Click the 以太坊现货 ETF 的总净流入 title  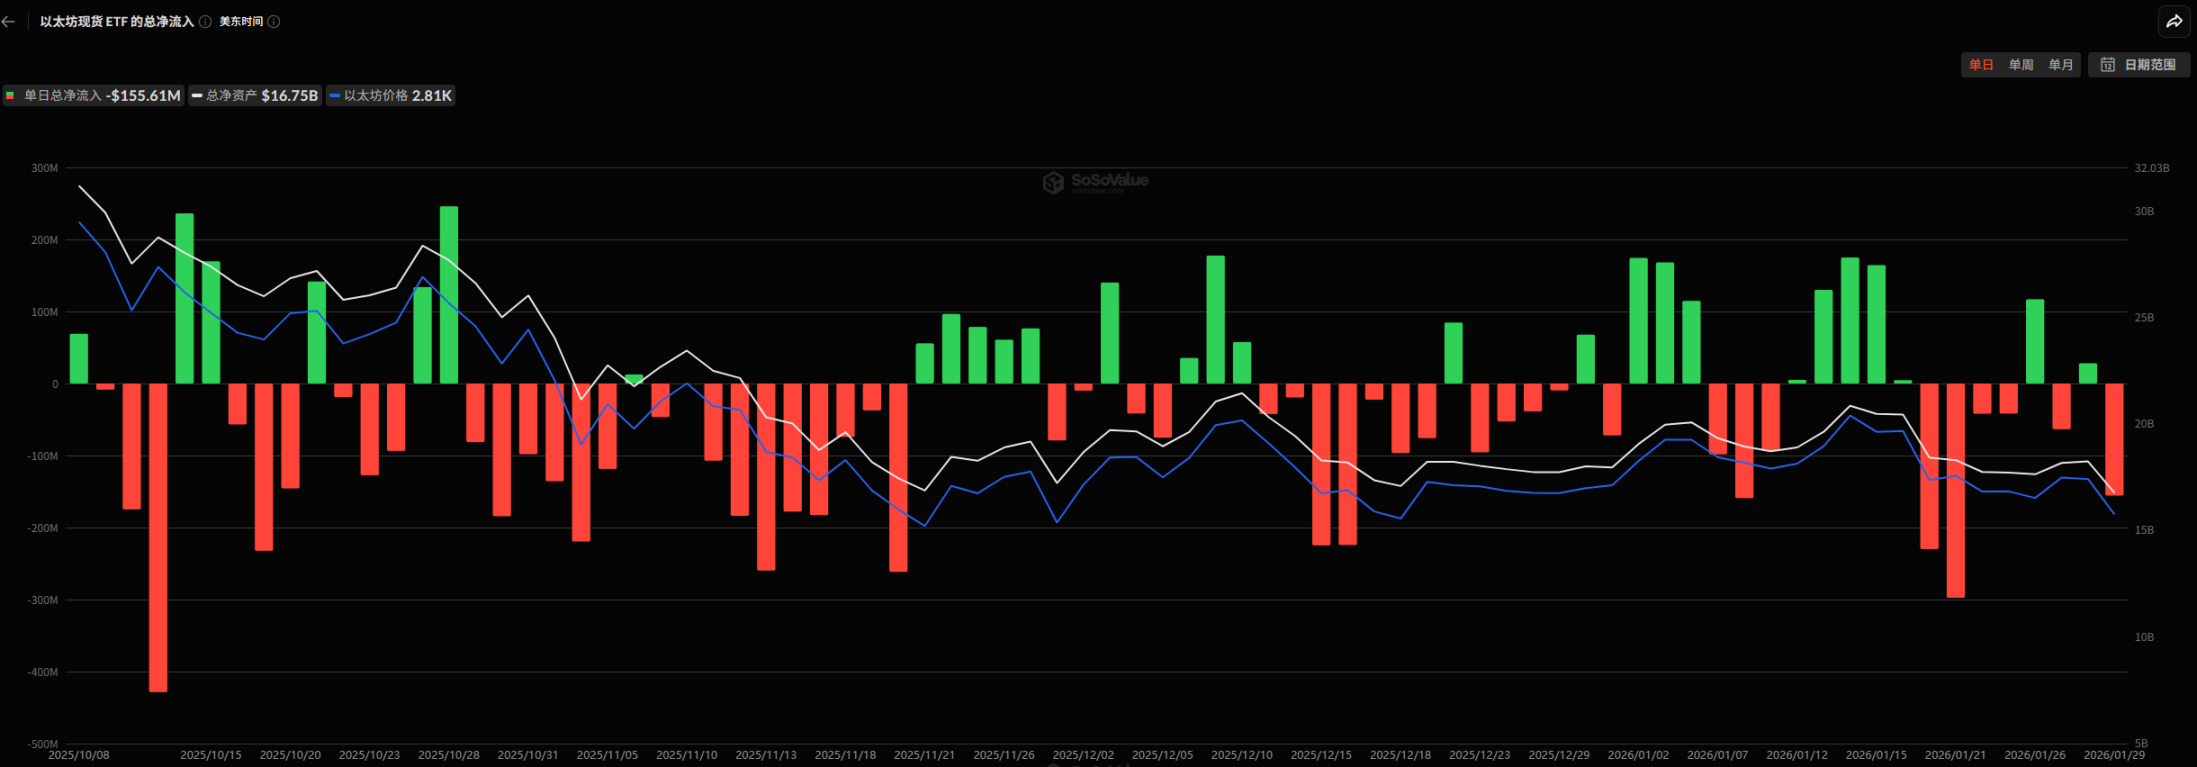[116, 21]
